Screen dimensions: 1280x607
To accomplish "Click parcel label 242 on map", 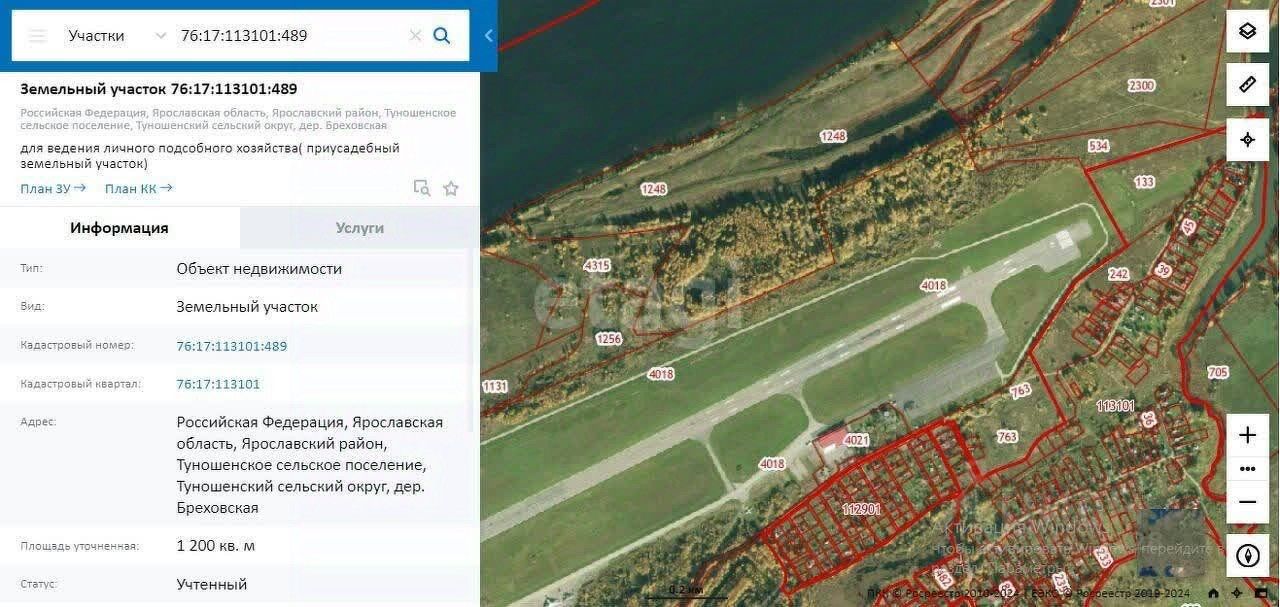I will tap(1118, 274).
